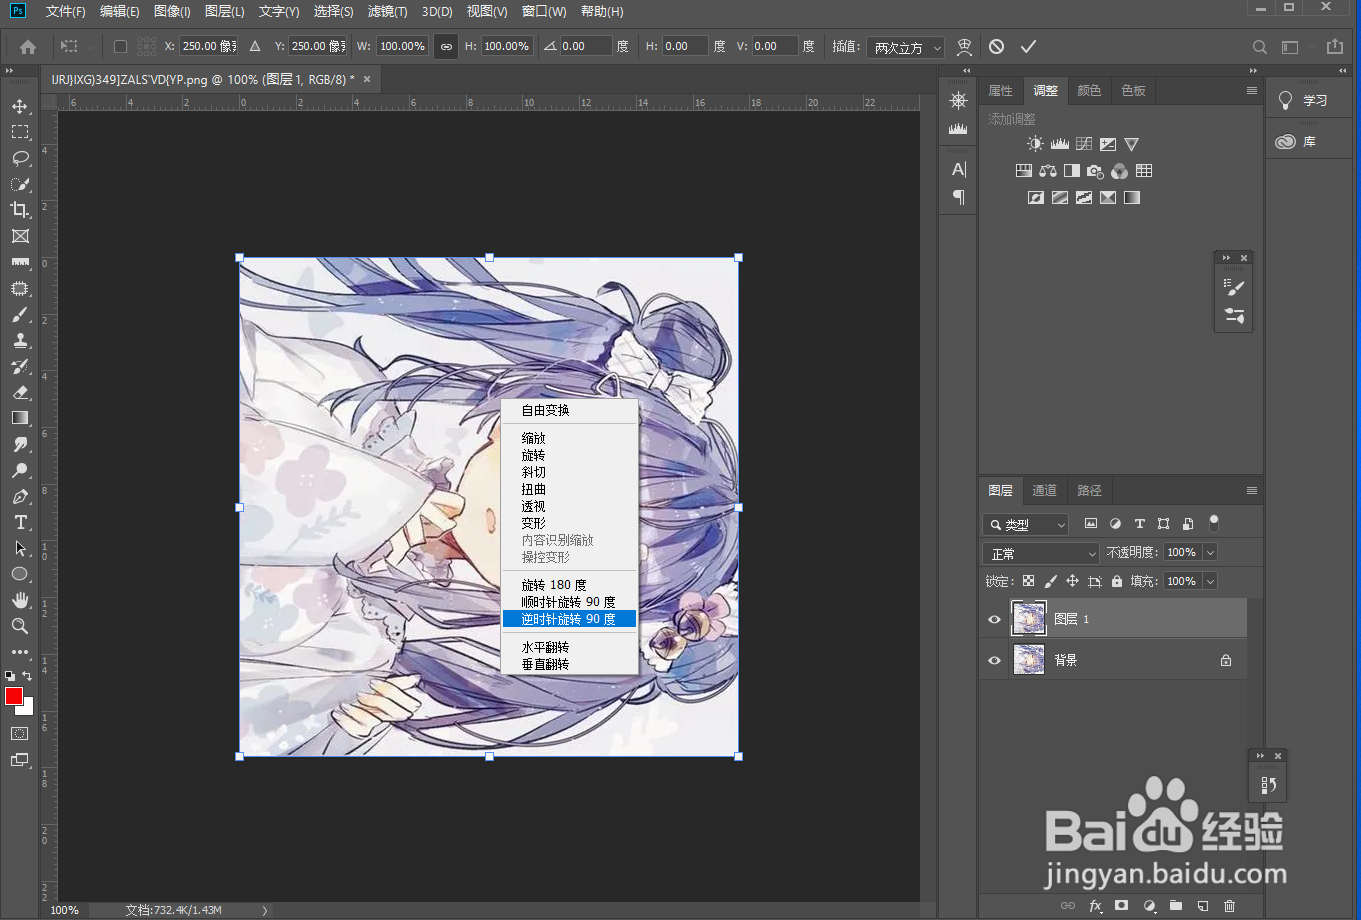Switch to 通道 tab
Screen dimensions: 1361x920
1044,491
